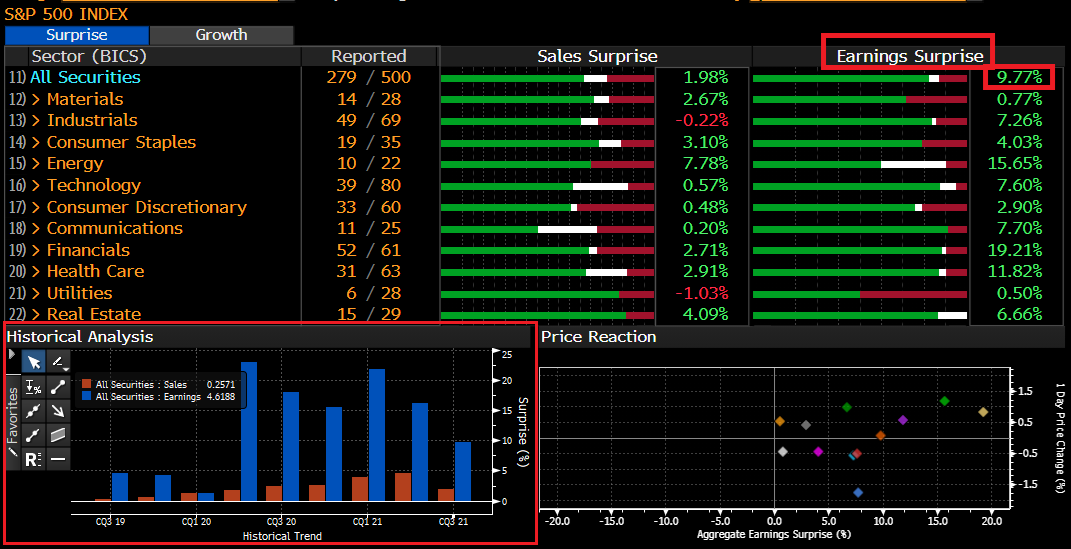
Task: Select the horizontal line tool
Action: (58, 459)
